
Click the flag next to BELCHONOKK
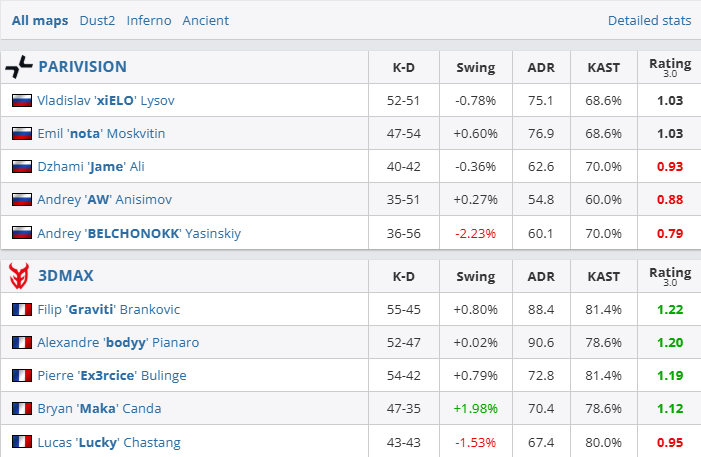(x=21, y=234)
